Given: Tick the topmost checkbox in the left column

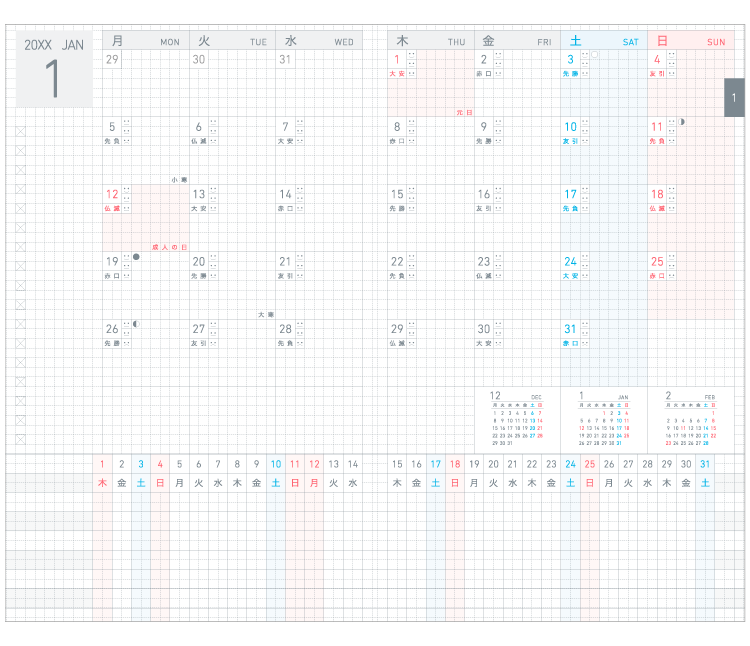Looking at the screenshot, I should (x=21, y=131).
